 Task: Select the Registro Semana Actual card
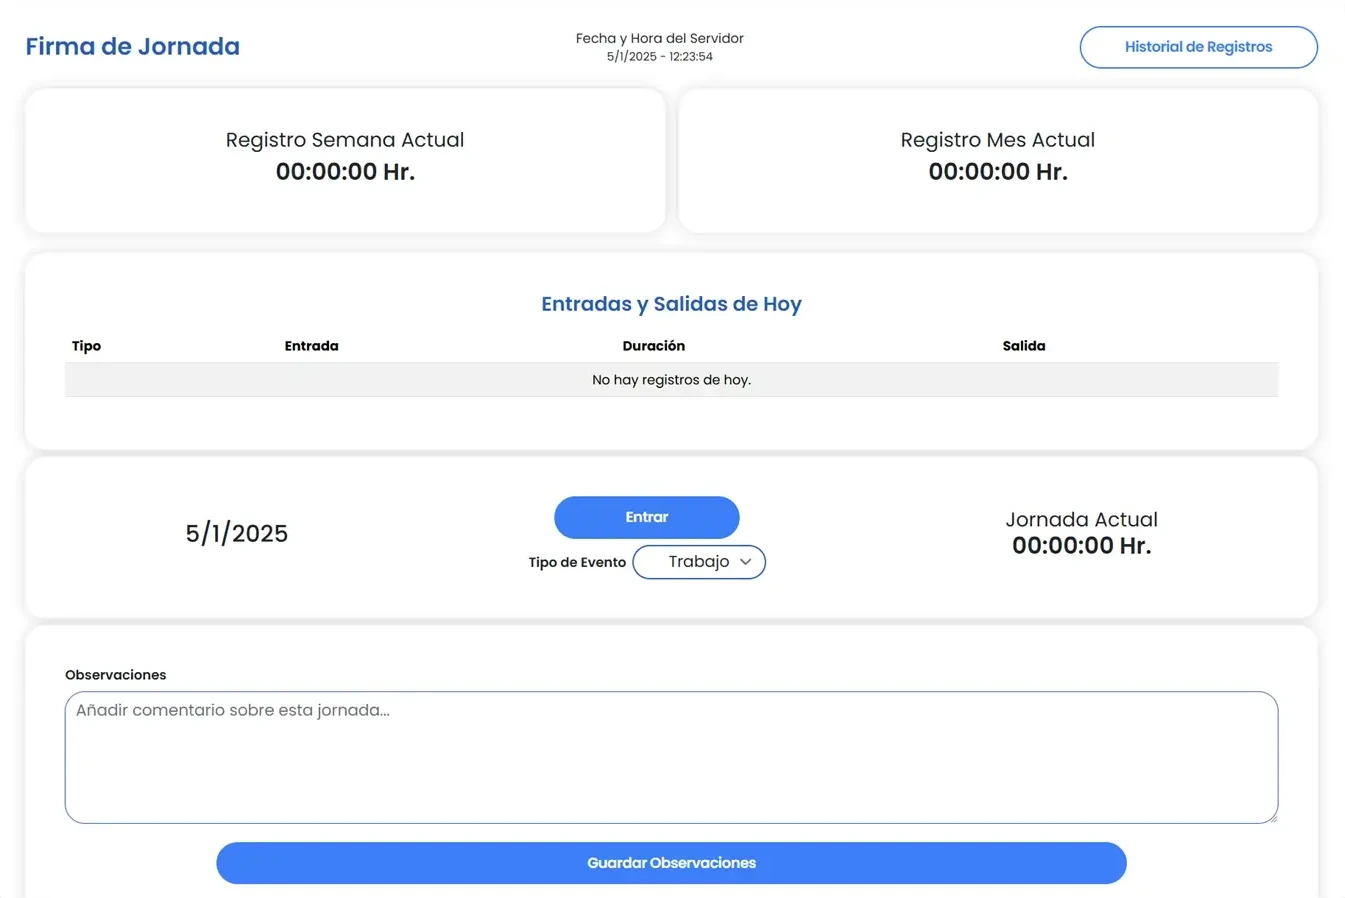(x=345, y=160)
